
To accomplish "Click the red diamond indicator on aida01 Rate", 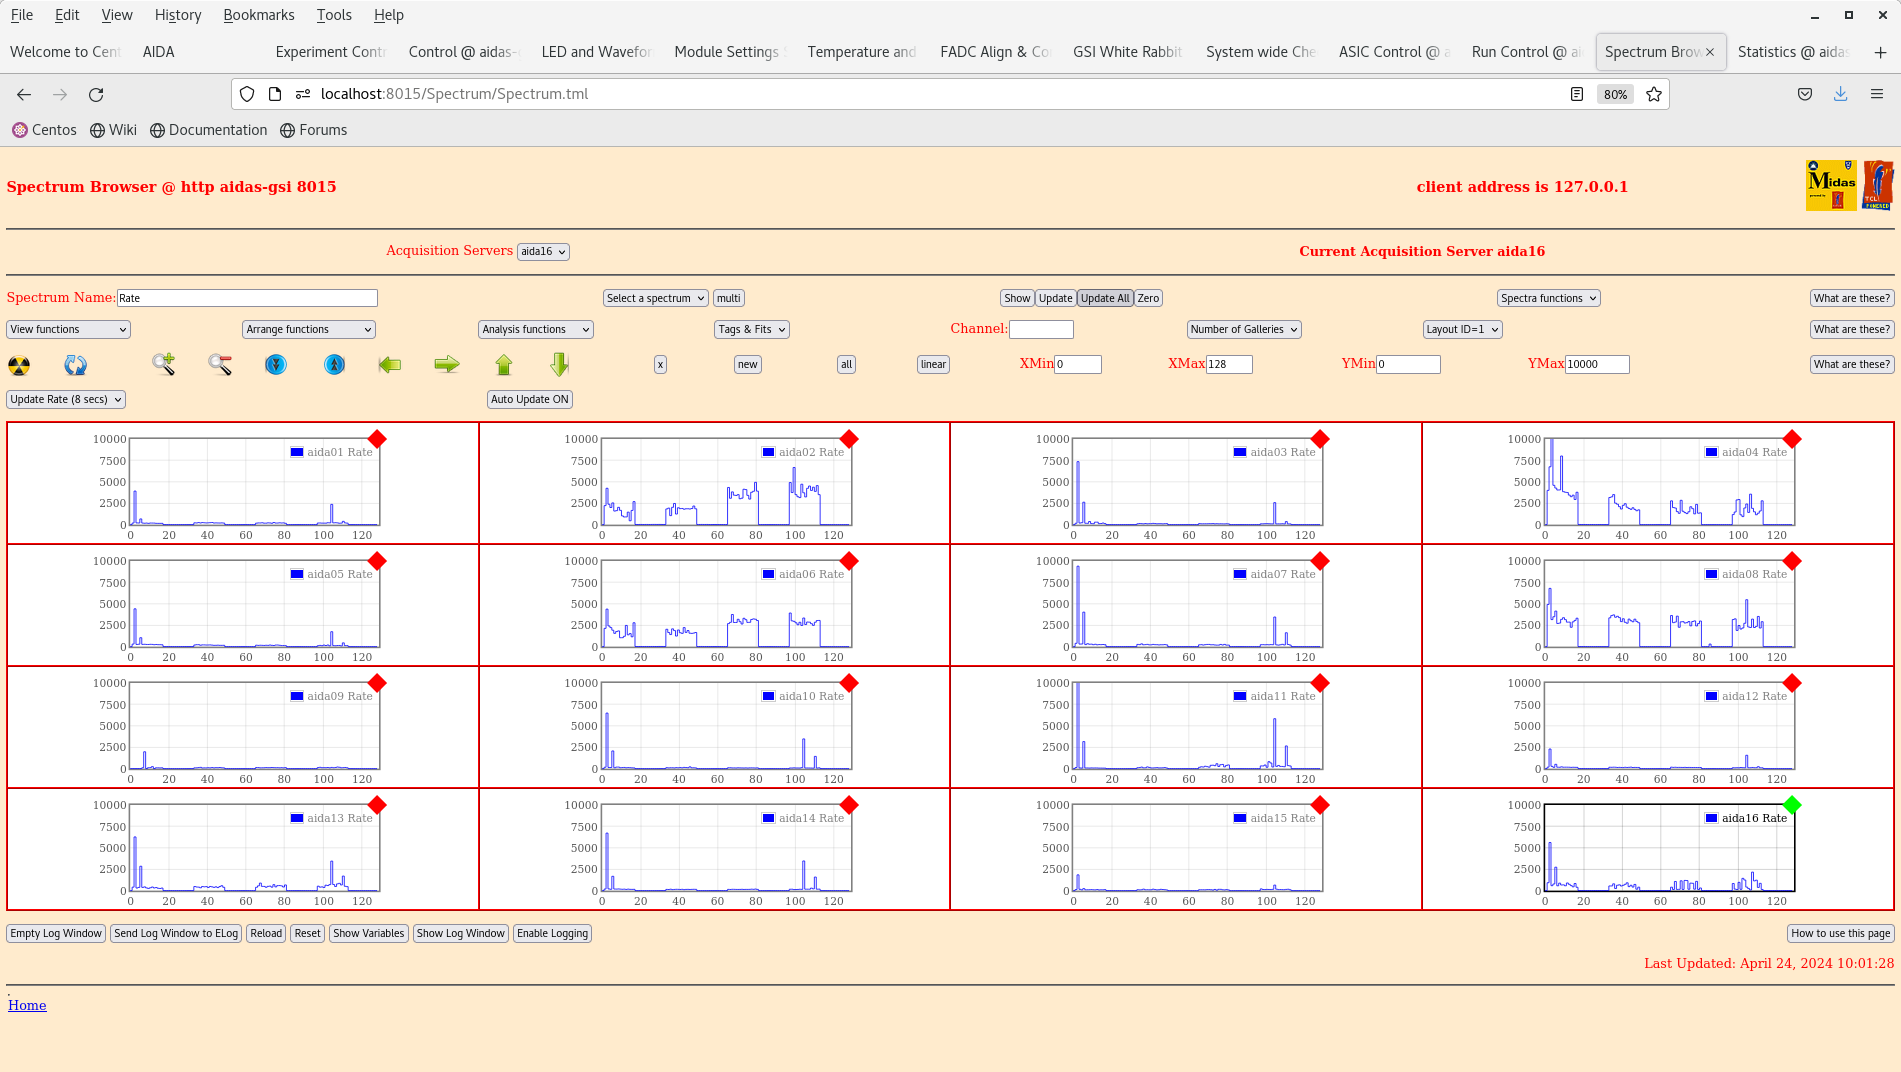I will coord(377,438).
